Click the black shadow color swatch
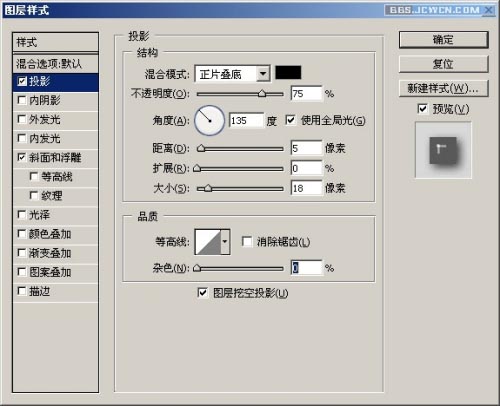Viewport: 500px width, 406px height. click(288, 73)
